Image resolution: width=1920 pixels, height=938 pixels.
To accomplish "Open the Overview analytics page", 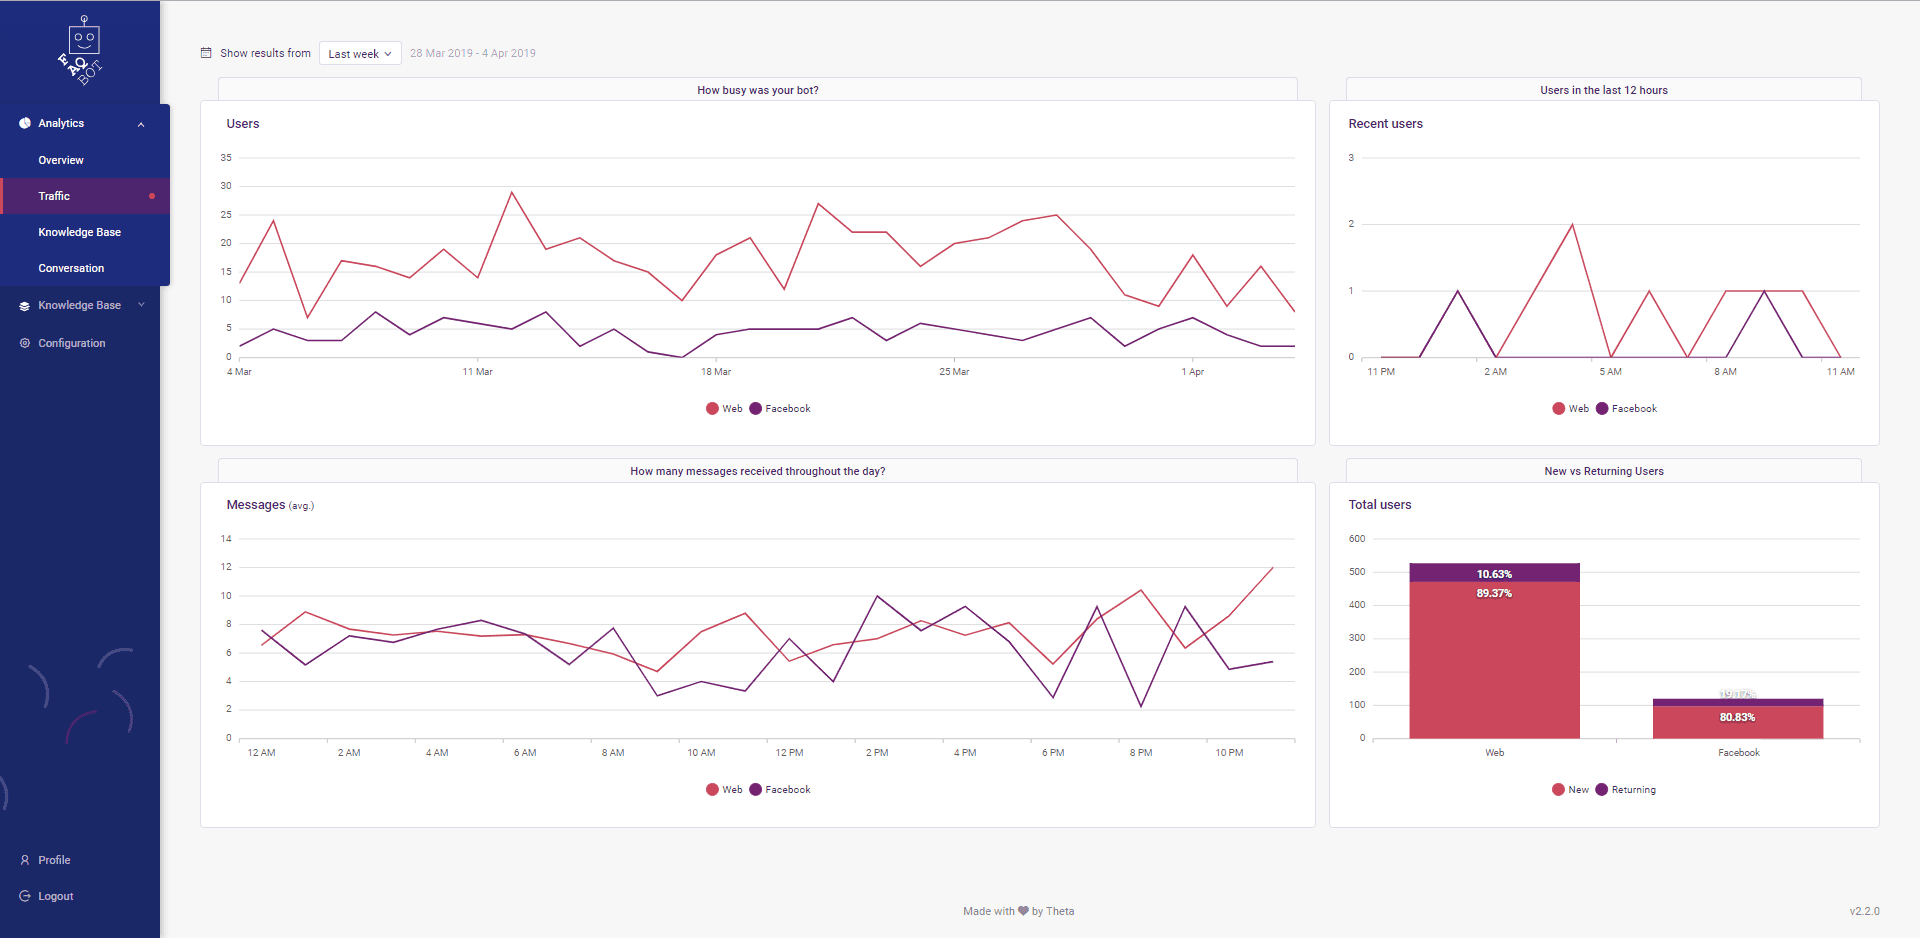I will 61,160.
